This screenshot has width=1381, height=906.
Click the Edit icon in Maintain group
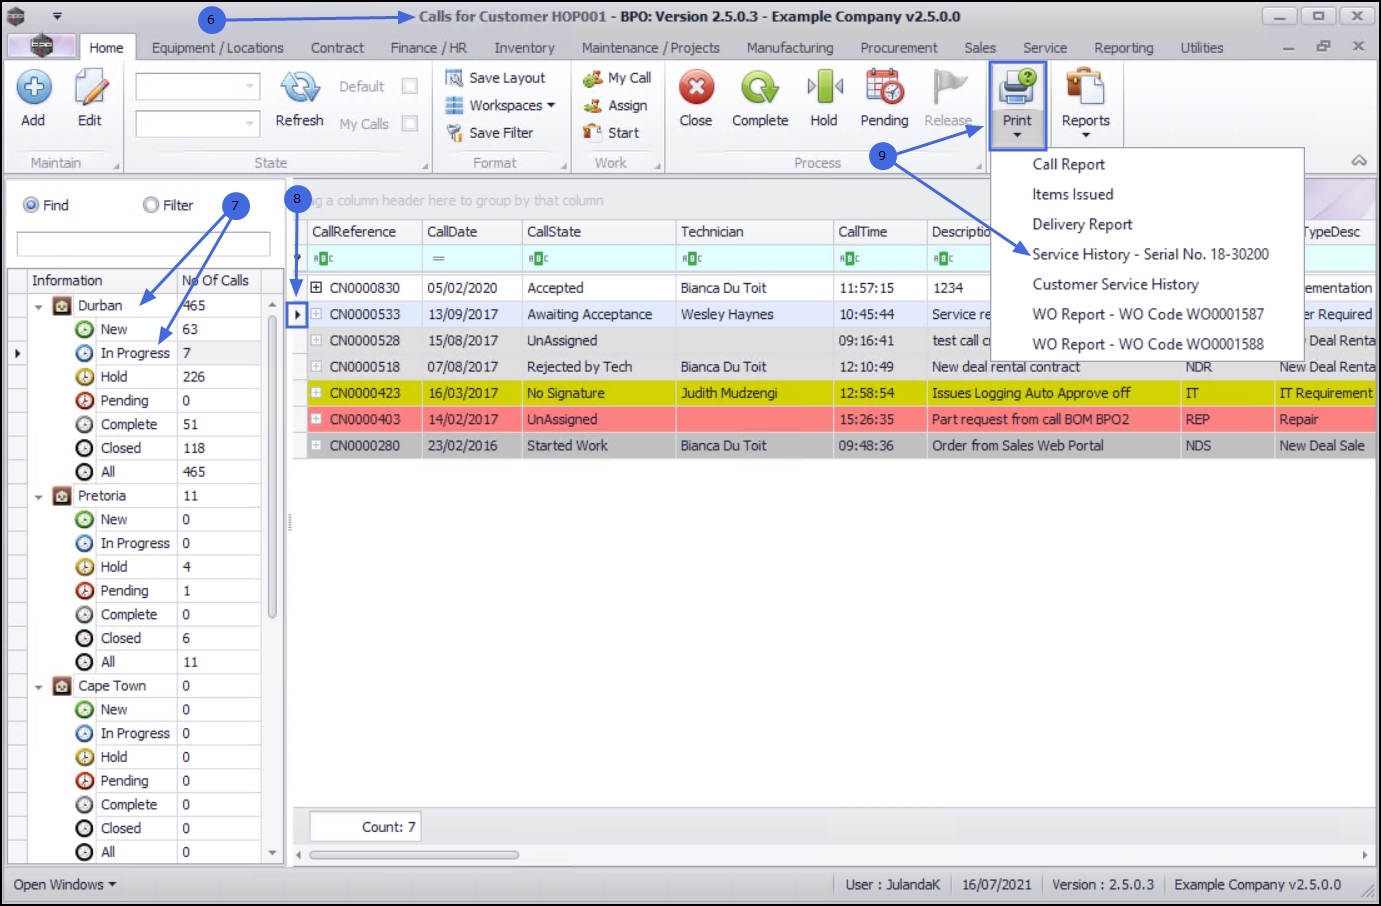(90, 88)
